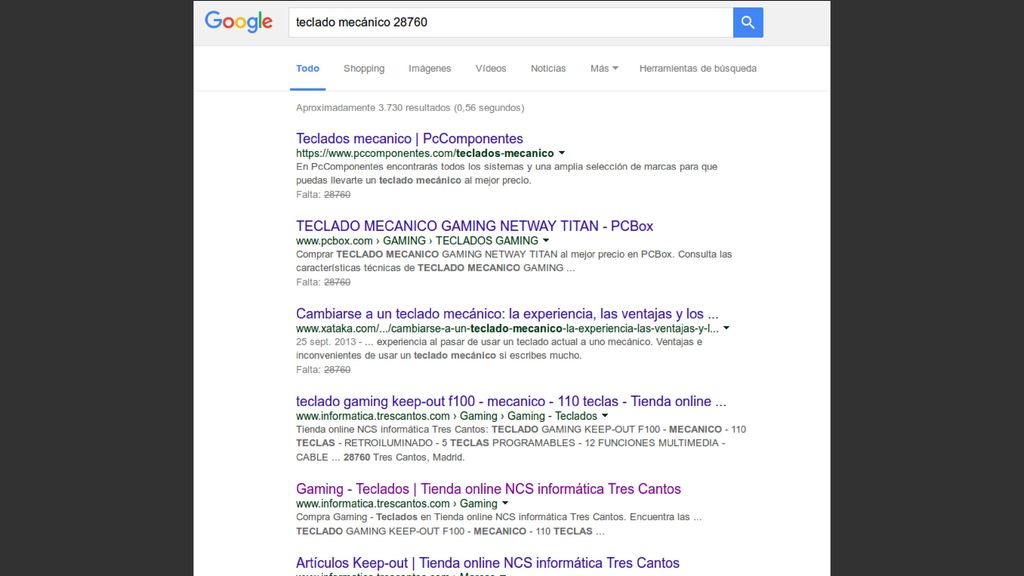Click the blue search magnifier button
Viewport: 1024px width, 576px height.
(748, 22)
